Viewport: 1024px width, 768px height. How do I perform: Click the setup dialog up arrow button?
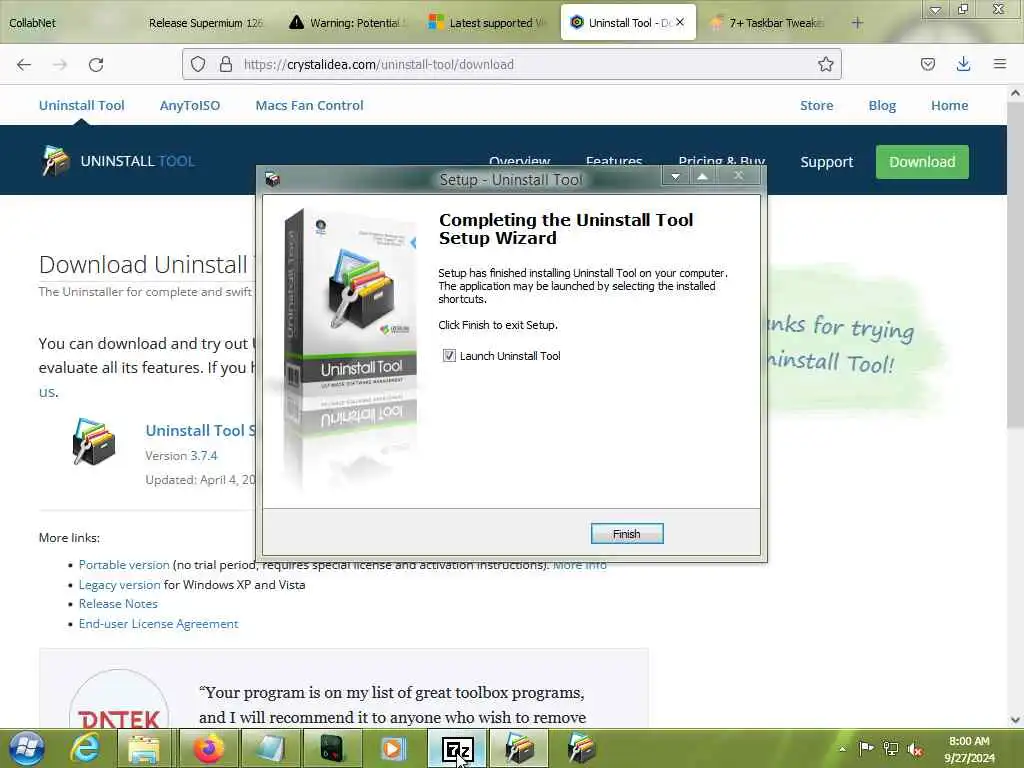coord(703,176)
